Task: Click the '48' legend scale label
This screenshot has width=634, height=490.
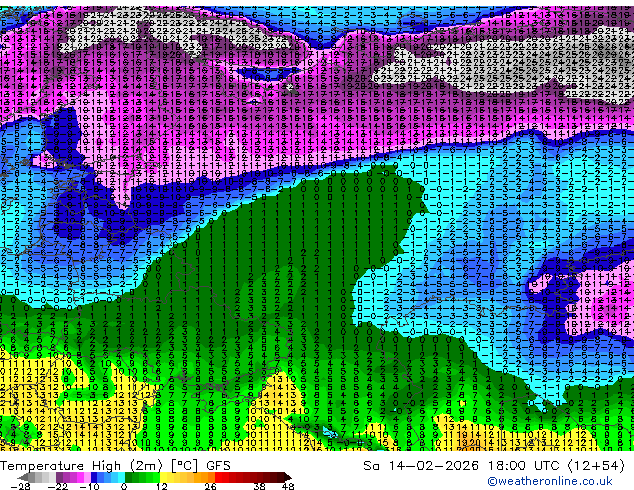Action: pos(288,486)
